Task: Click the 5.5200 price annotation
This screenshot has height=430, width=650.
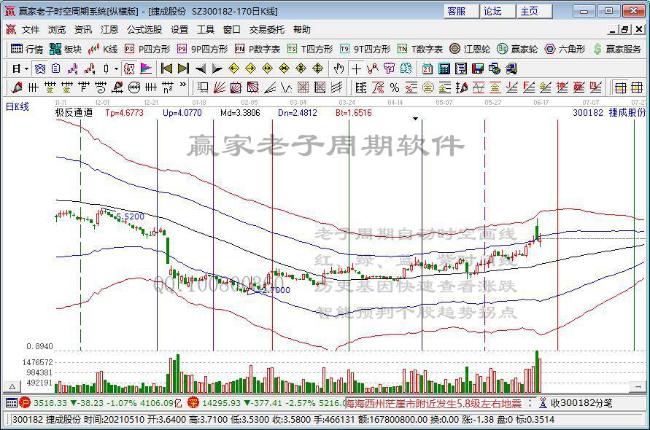Action: pos(130,216)
